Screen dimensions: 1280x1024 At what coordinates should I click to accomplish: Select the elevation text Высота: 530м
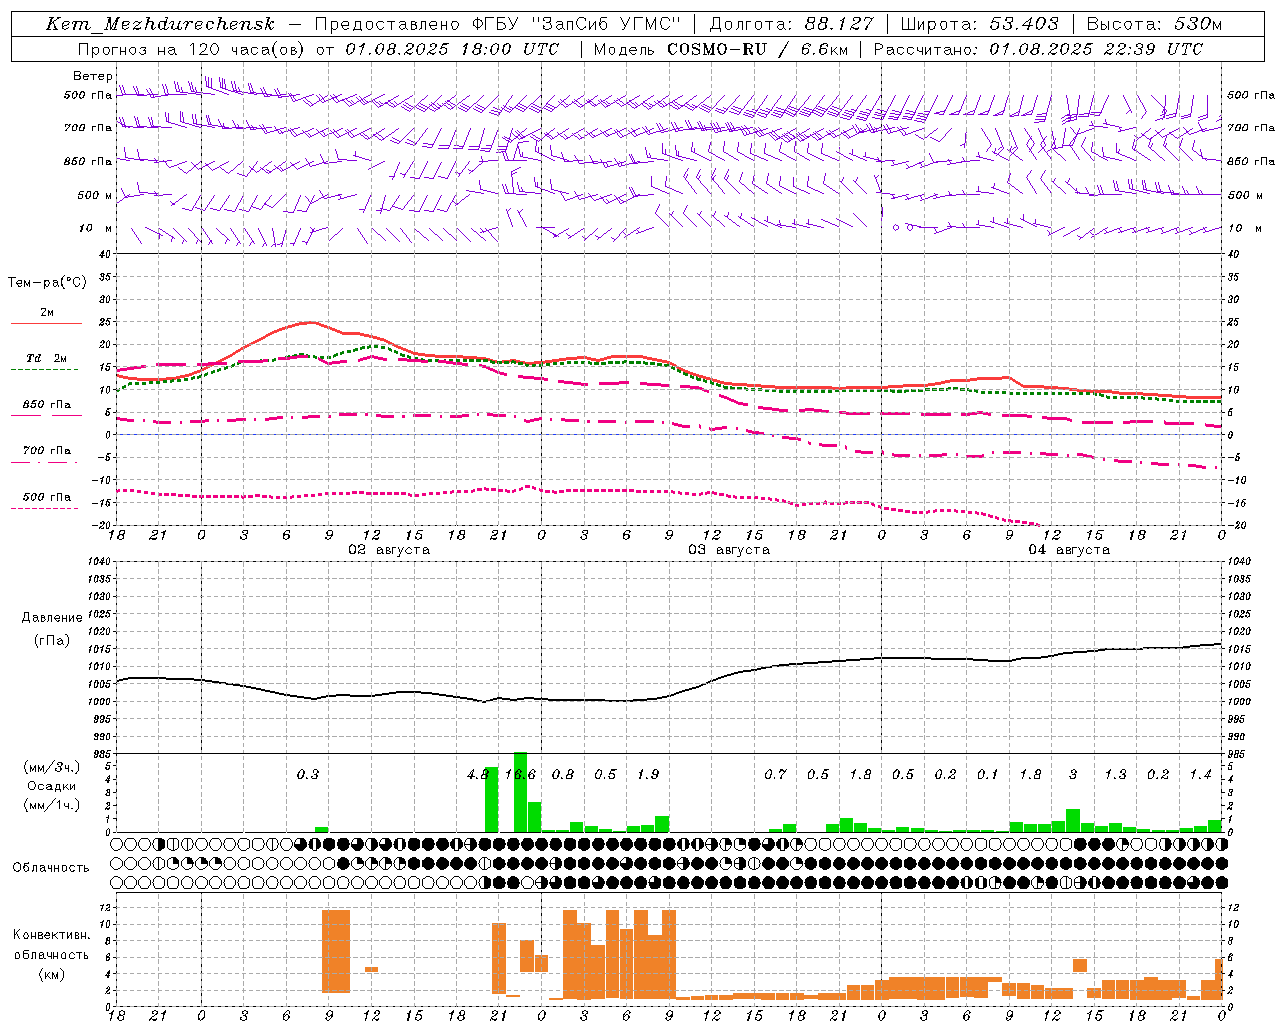[1154, 24]
